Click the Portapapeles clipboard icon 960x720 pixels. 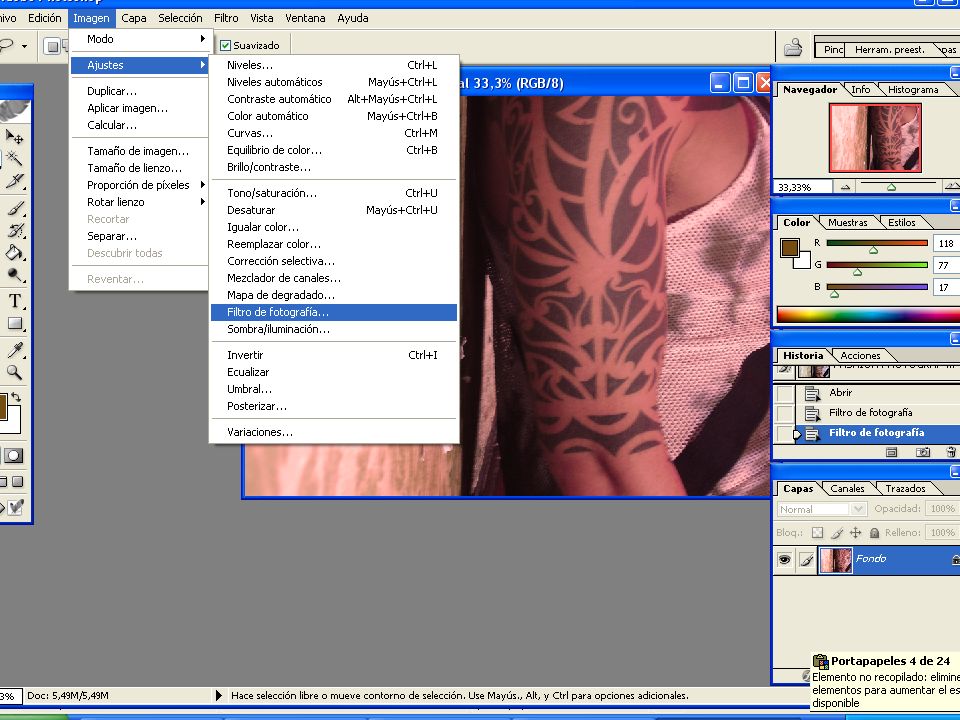820,661
